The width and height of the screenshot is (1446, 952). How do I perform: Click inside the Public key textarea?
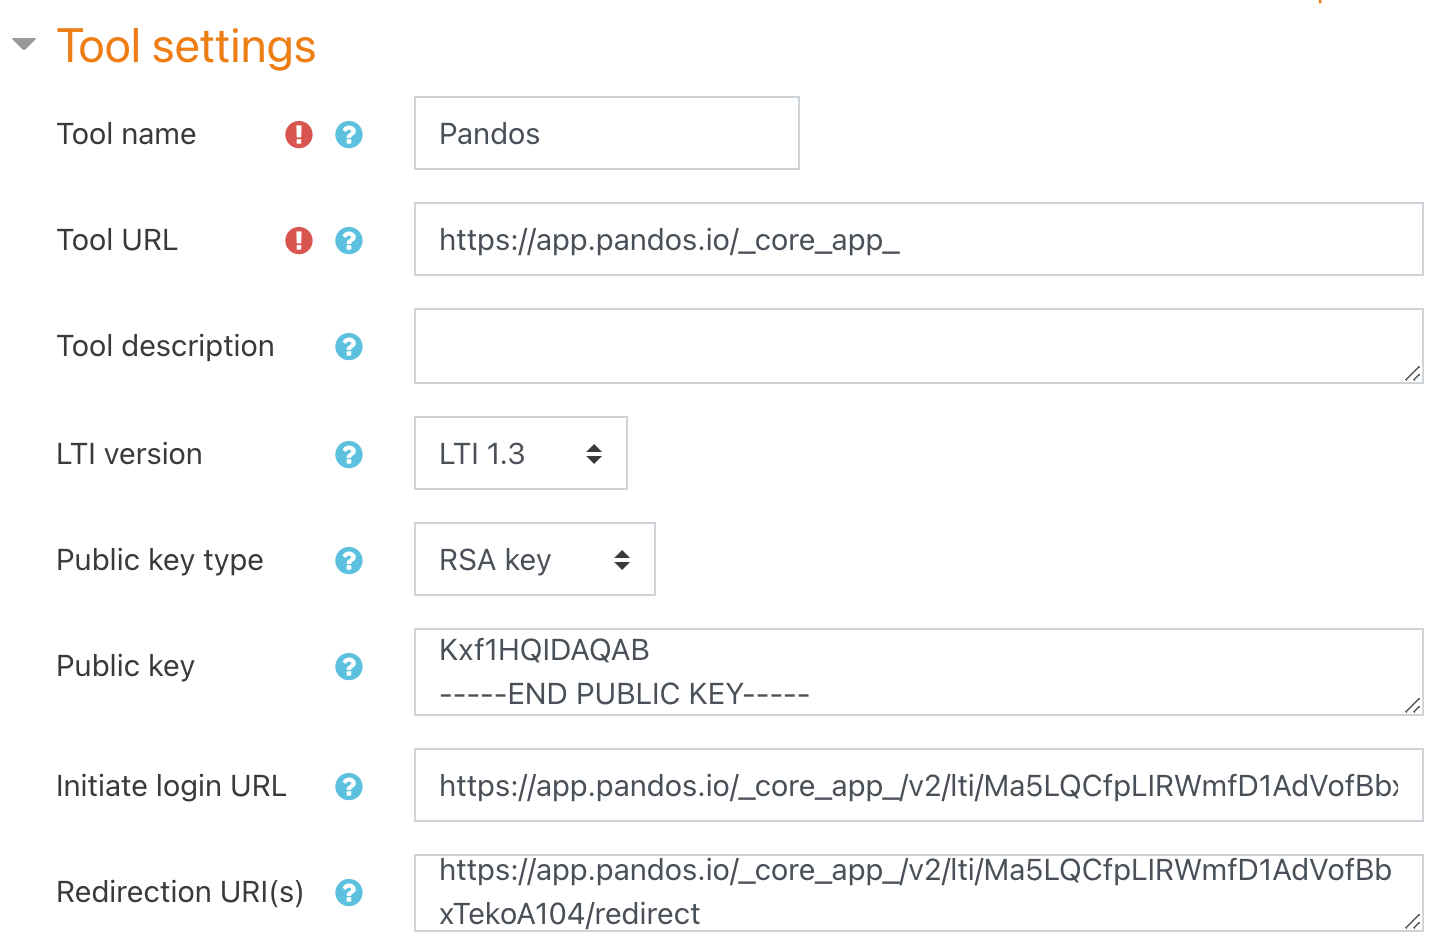tap(919, 672)
